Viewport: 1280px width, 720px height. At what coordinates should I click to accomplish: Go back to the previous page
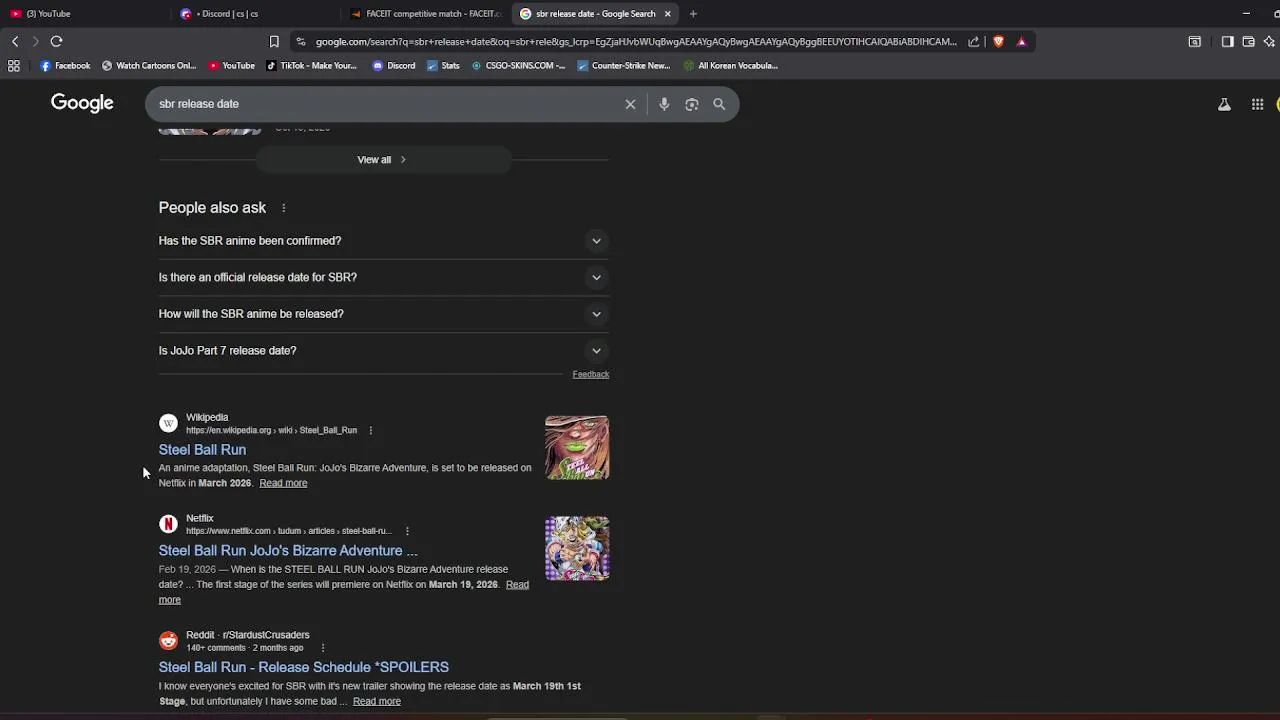[x=15, y=41]
